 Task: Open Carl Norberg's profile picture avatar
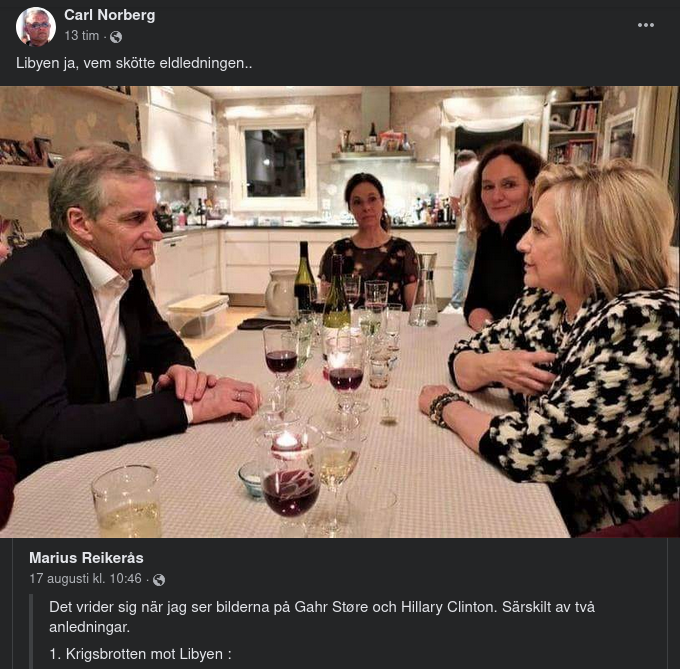tap(36, 26)
